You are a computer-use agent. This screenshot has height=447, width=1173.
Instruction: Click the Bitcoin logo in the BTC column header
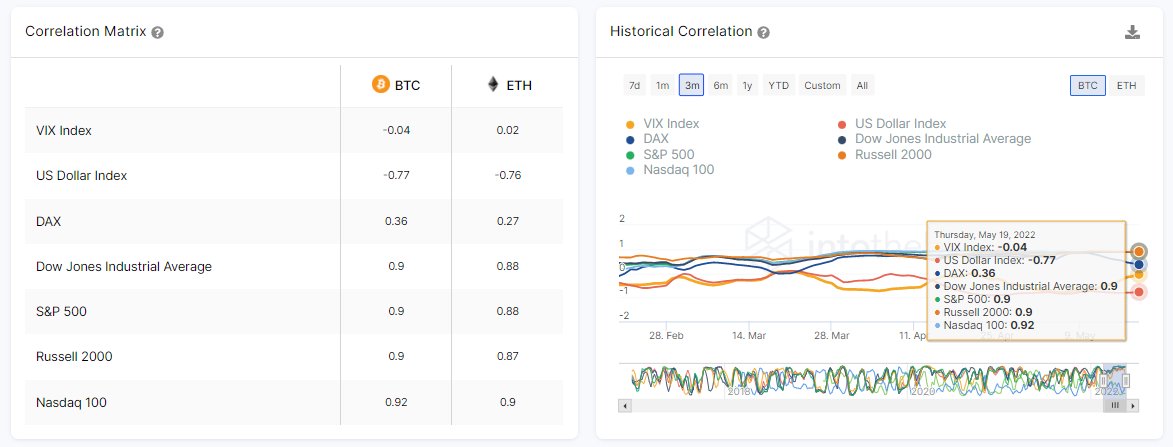tap(381, 84)
